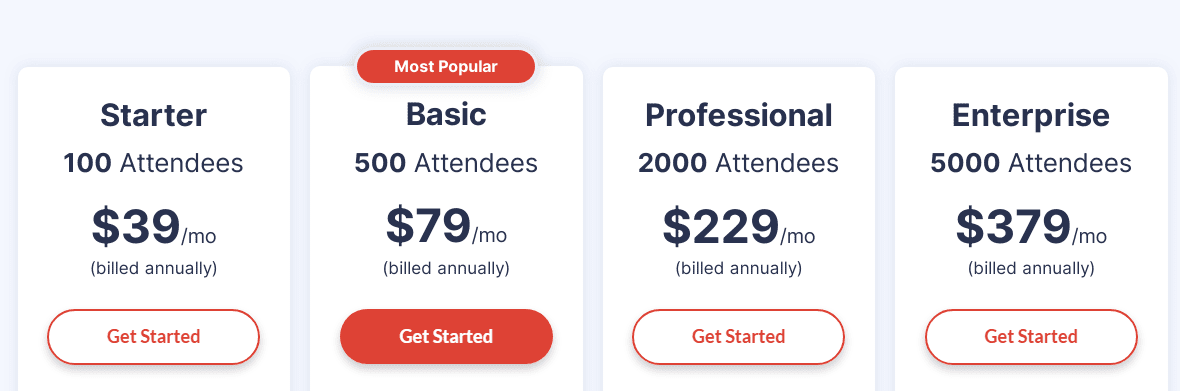
Task: Choose Get Started on the Professional plan
Action: coord(738,336)
